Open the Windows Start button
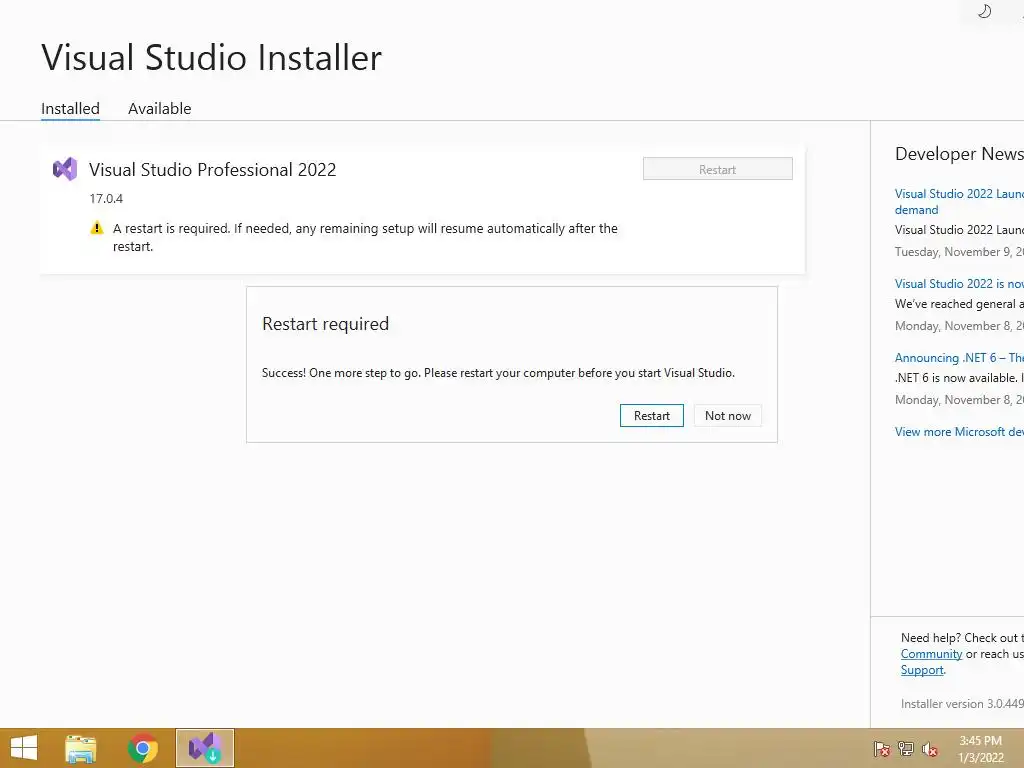The height and width of the screenshot is (768, 1024). (x=24, y=748)
